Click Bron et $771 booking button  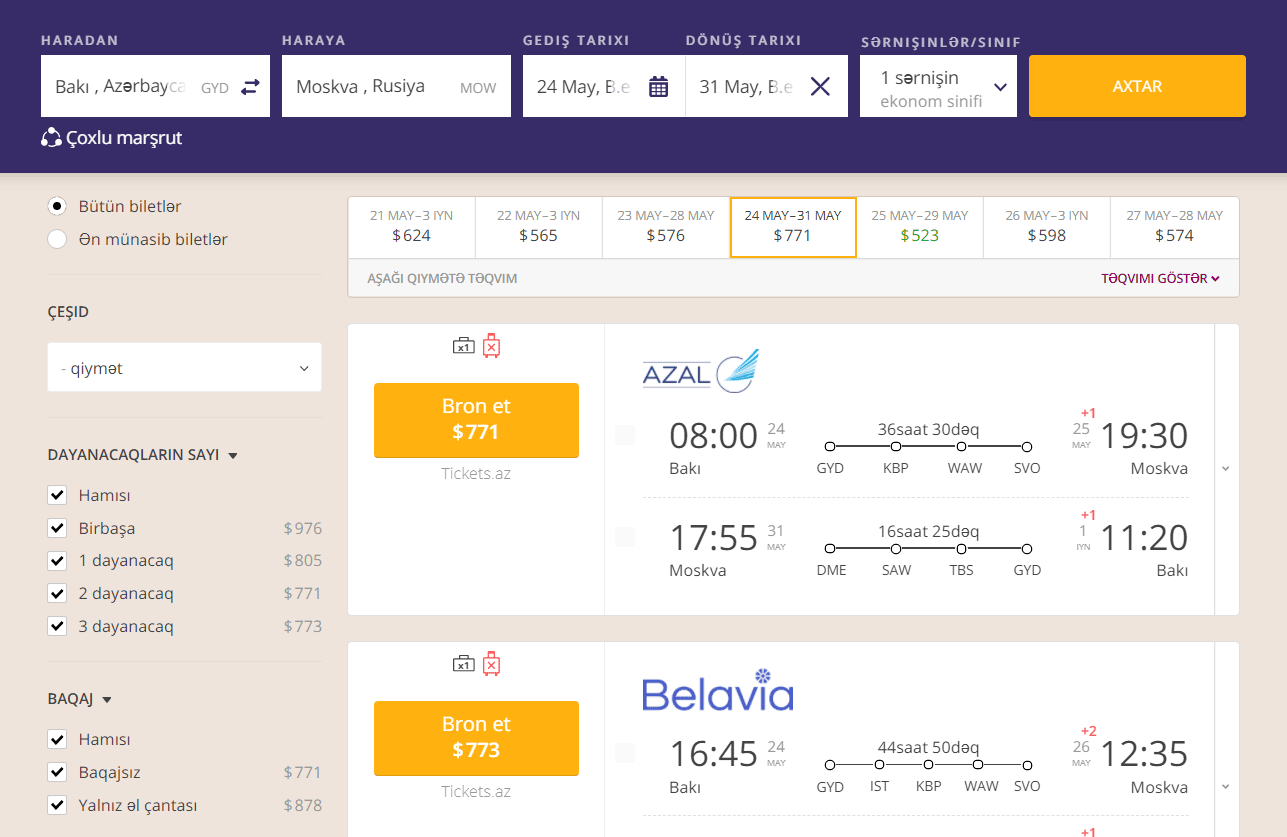point(476,420)
